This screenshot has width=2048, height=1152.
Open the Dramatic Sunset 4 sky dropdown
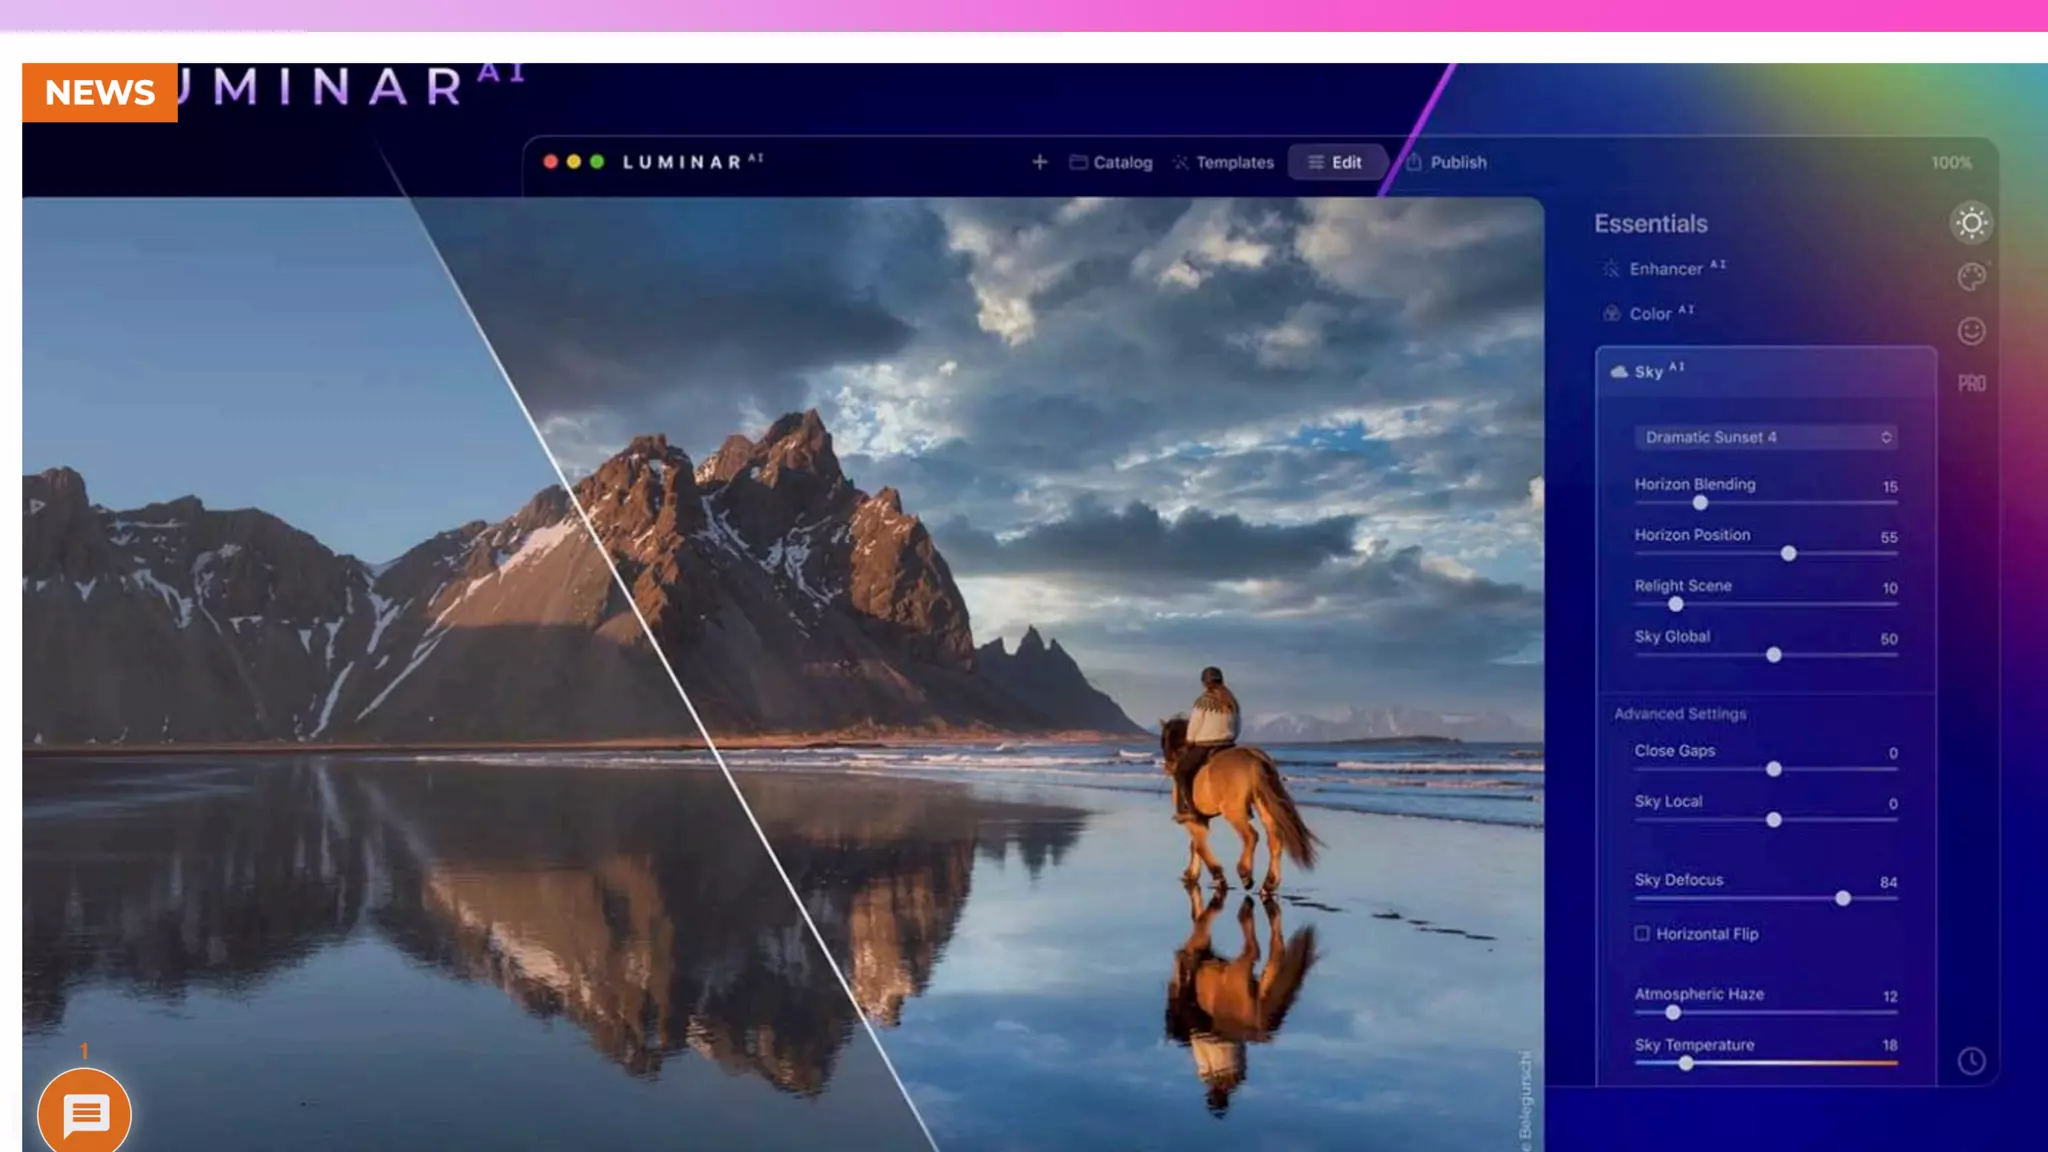pos(1767,437)
